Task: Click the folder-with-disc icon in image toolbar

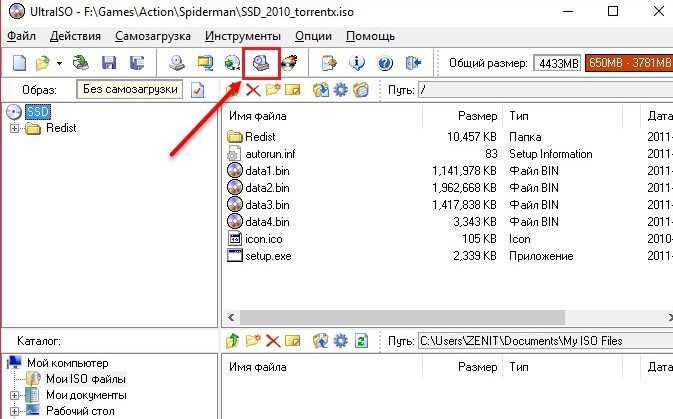Action: click(x=361, y=90)
